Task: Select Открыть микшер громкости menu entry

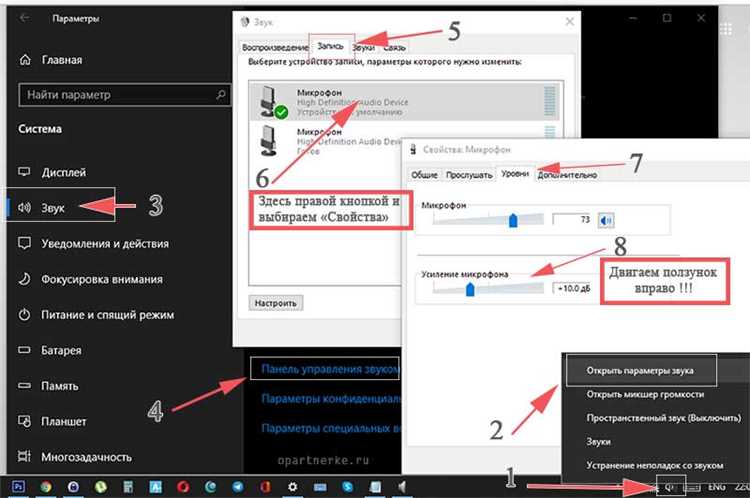Action: [645, 395]
